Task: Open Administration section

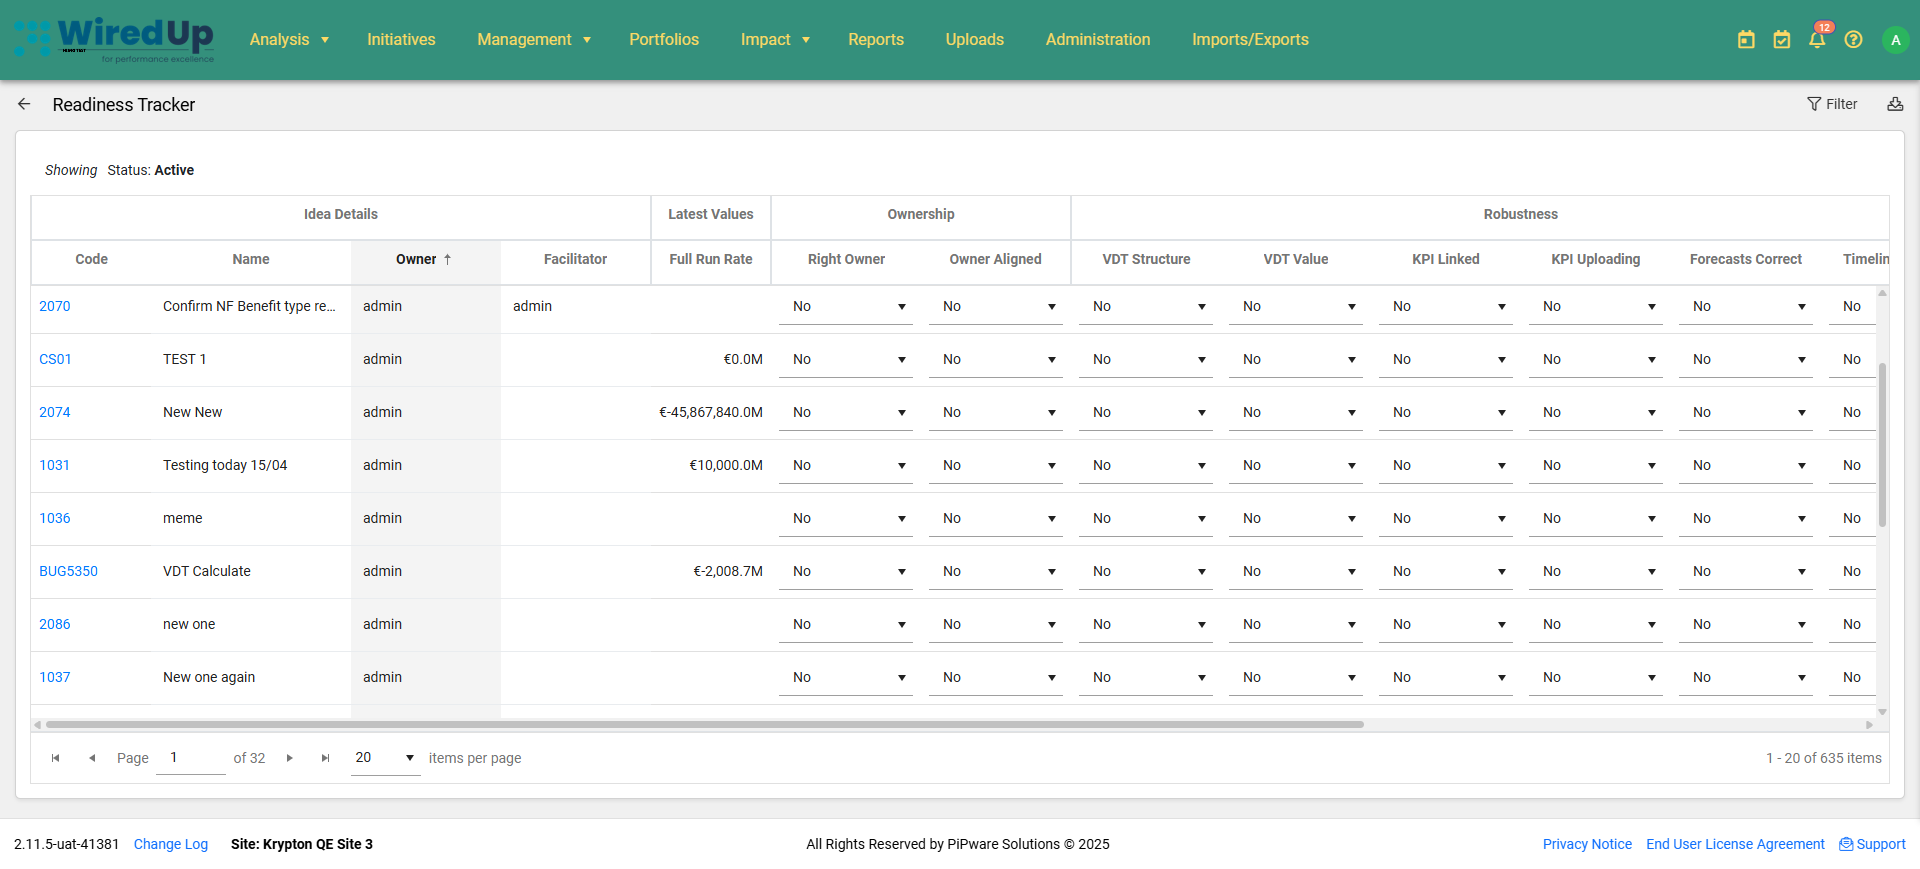Action: tap(1098, 40)
